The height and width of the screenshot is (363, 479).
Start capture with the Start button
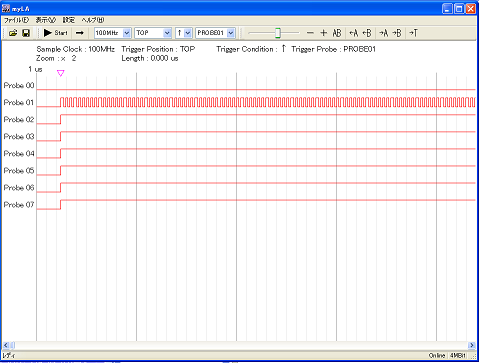click(56, 33)
